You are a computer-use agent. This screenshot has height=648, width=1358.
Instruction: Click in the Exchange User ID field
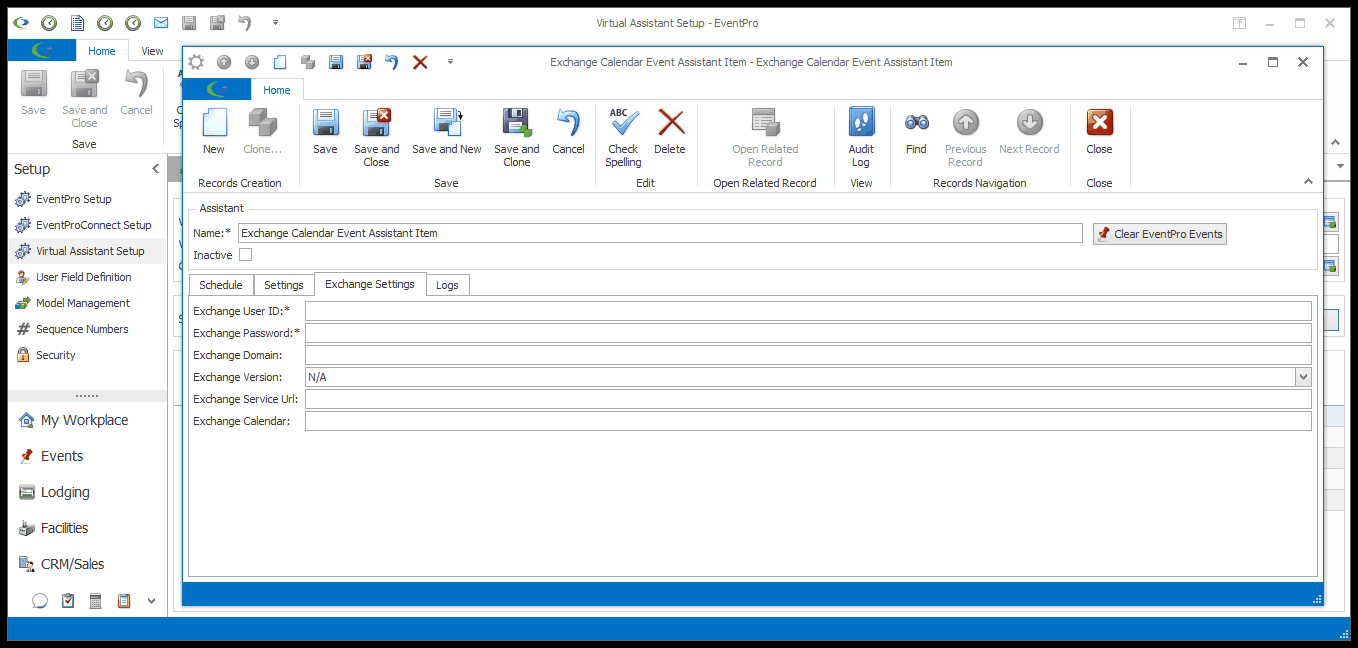pos(808,311)
